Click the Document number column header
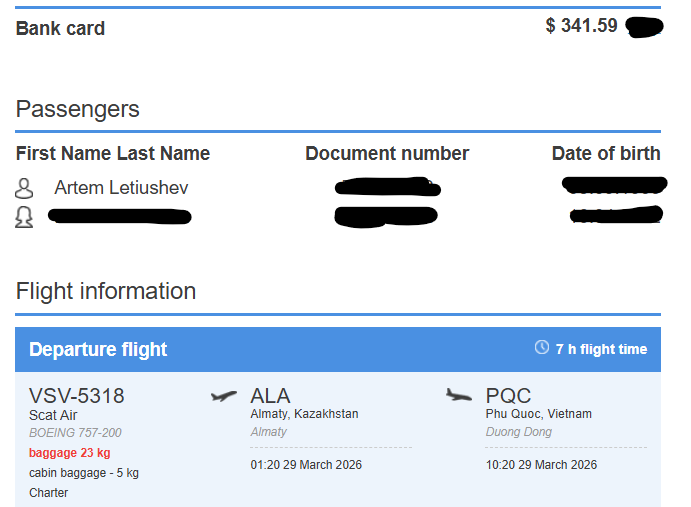This screenshot has width=691, height=507. 387,153
